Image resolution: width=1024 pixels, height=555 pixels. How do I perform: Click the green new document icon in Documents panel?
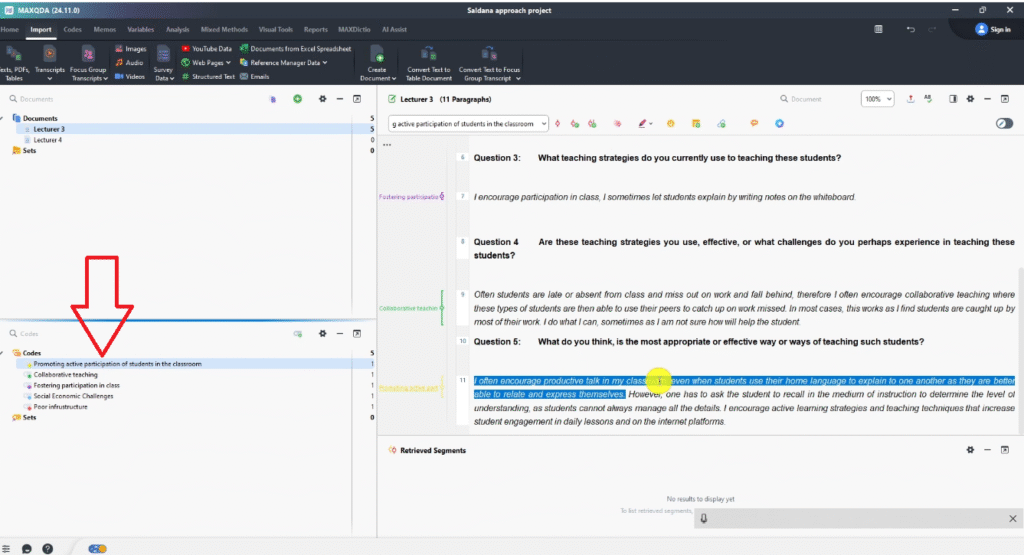[x=297, y=99]
